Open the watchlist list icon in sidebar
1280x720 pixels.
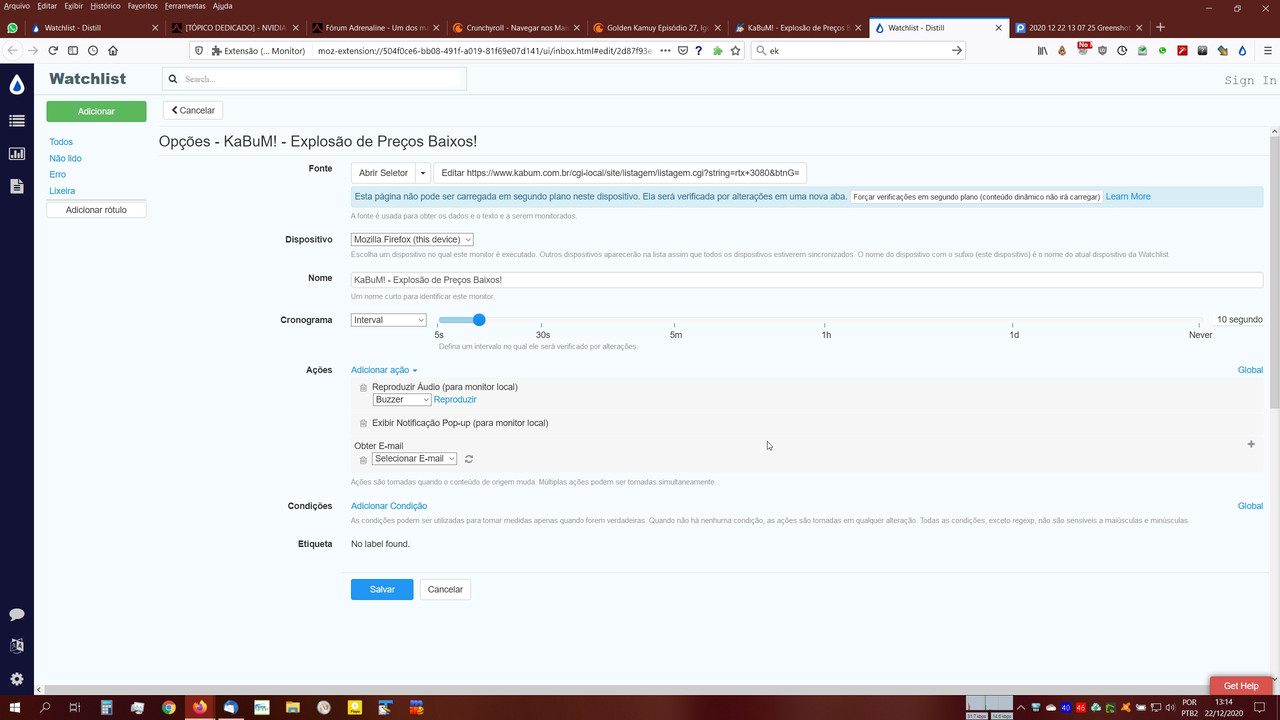click(16, 121)
